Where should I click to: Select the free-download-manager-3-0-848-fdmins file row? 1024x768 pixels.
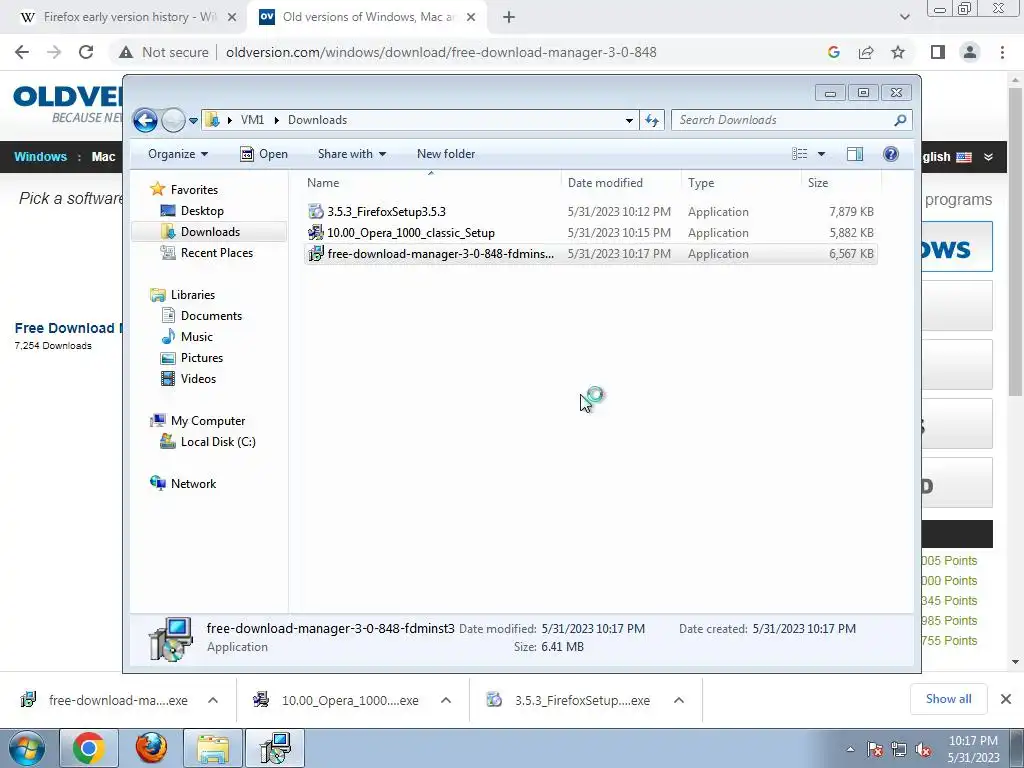pyautogui.click(x=590, y=253)
